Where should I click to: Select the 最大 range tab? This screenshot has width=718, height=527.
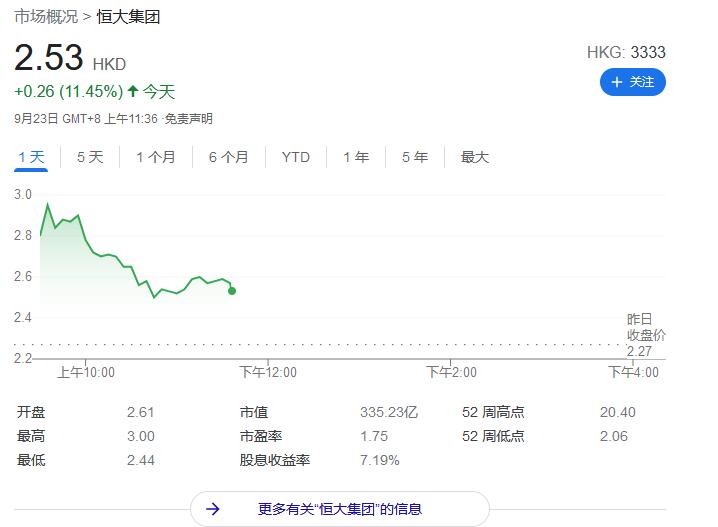coord(475,157)
